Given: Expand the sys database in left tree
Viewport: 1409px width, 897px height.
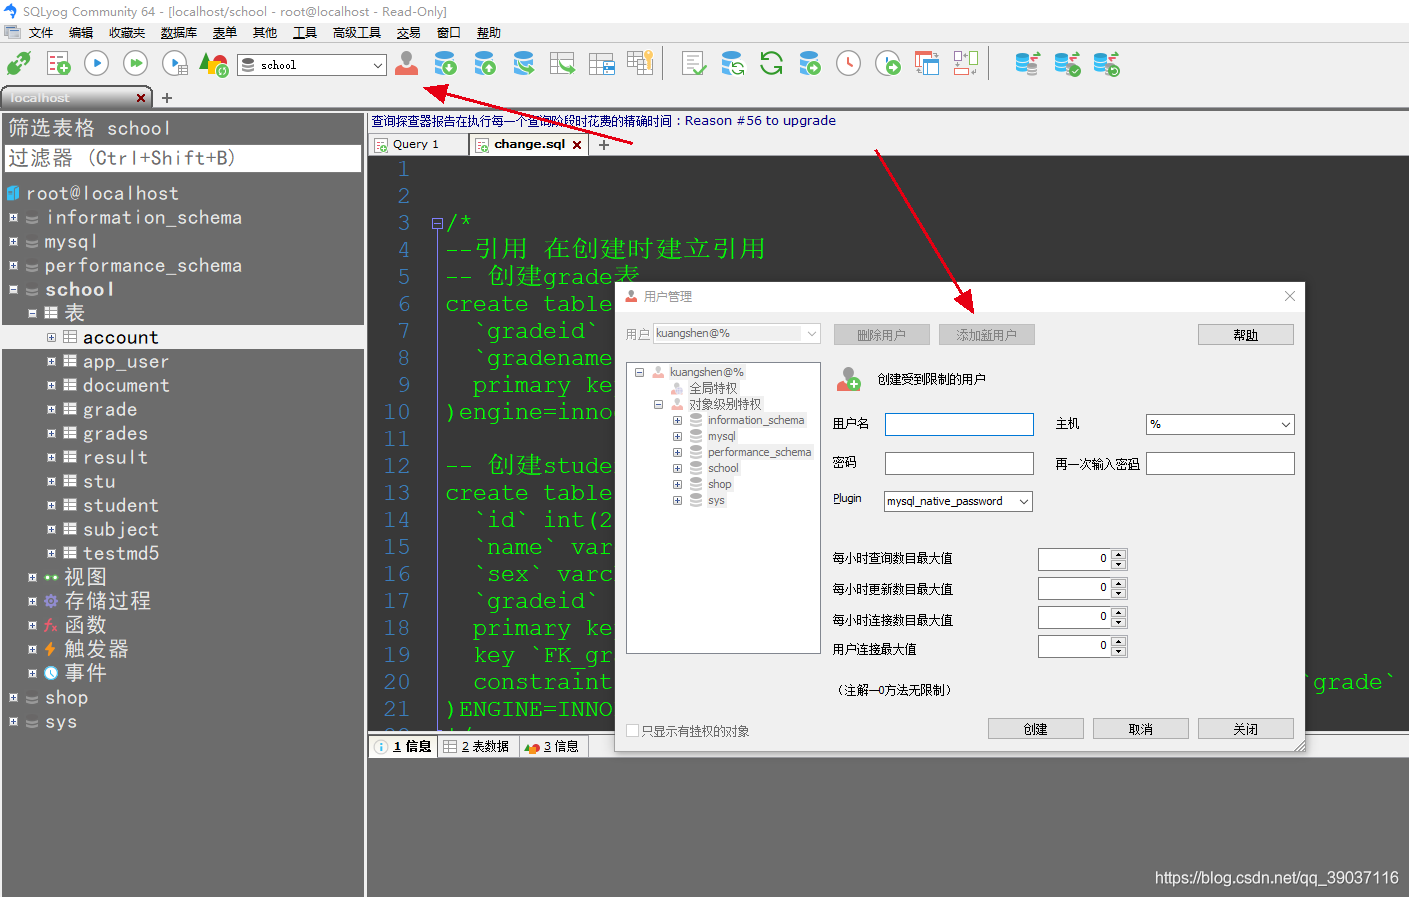Looking at the screenshot, I should pyautogui.click(x=13, y=722).
